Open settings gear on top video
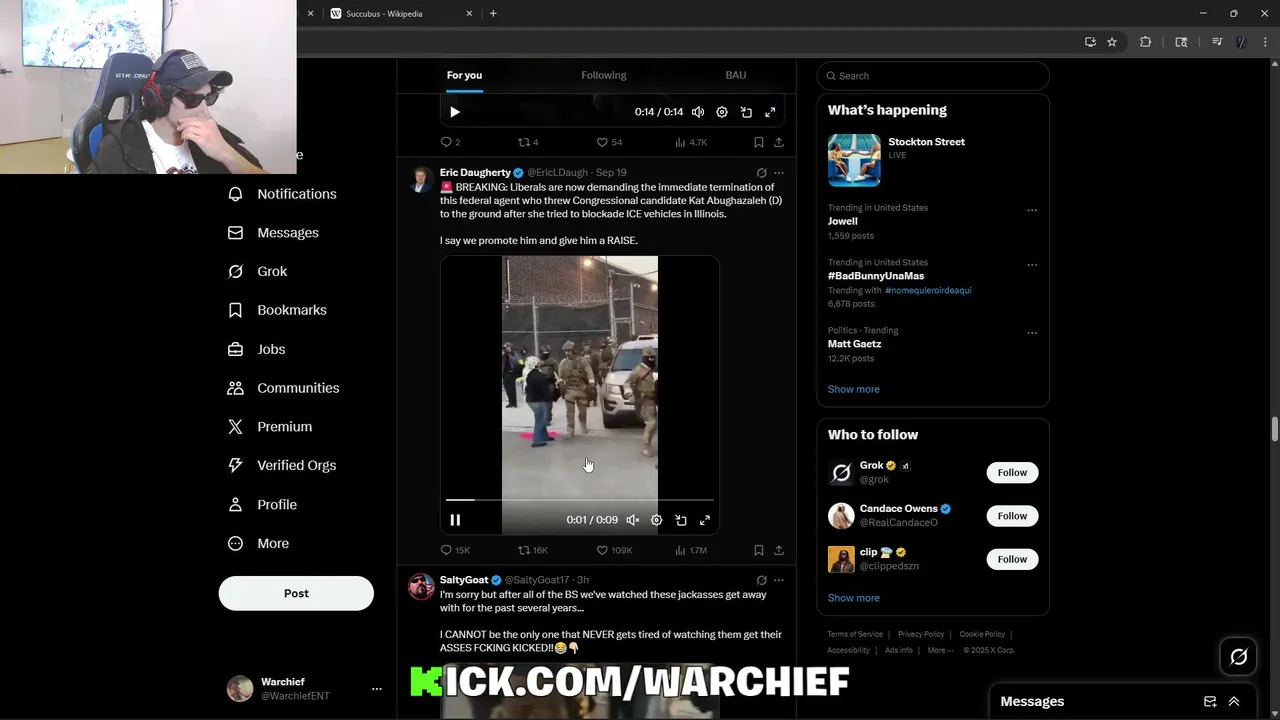Screen dimensions: 1280x720 click(722, 112)
